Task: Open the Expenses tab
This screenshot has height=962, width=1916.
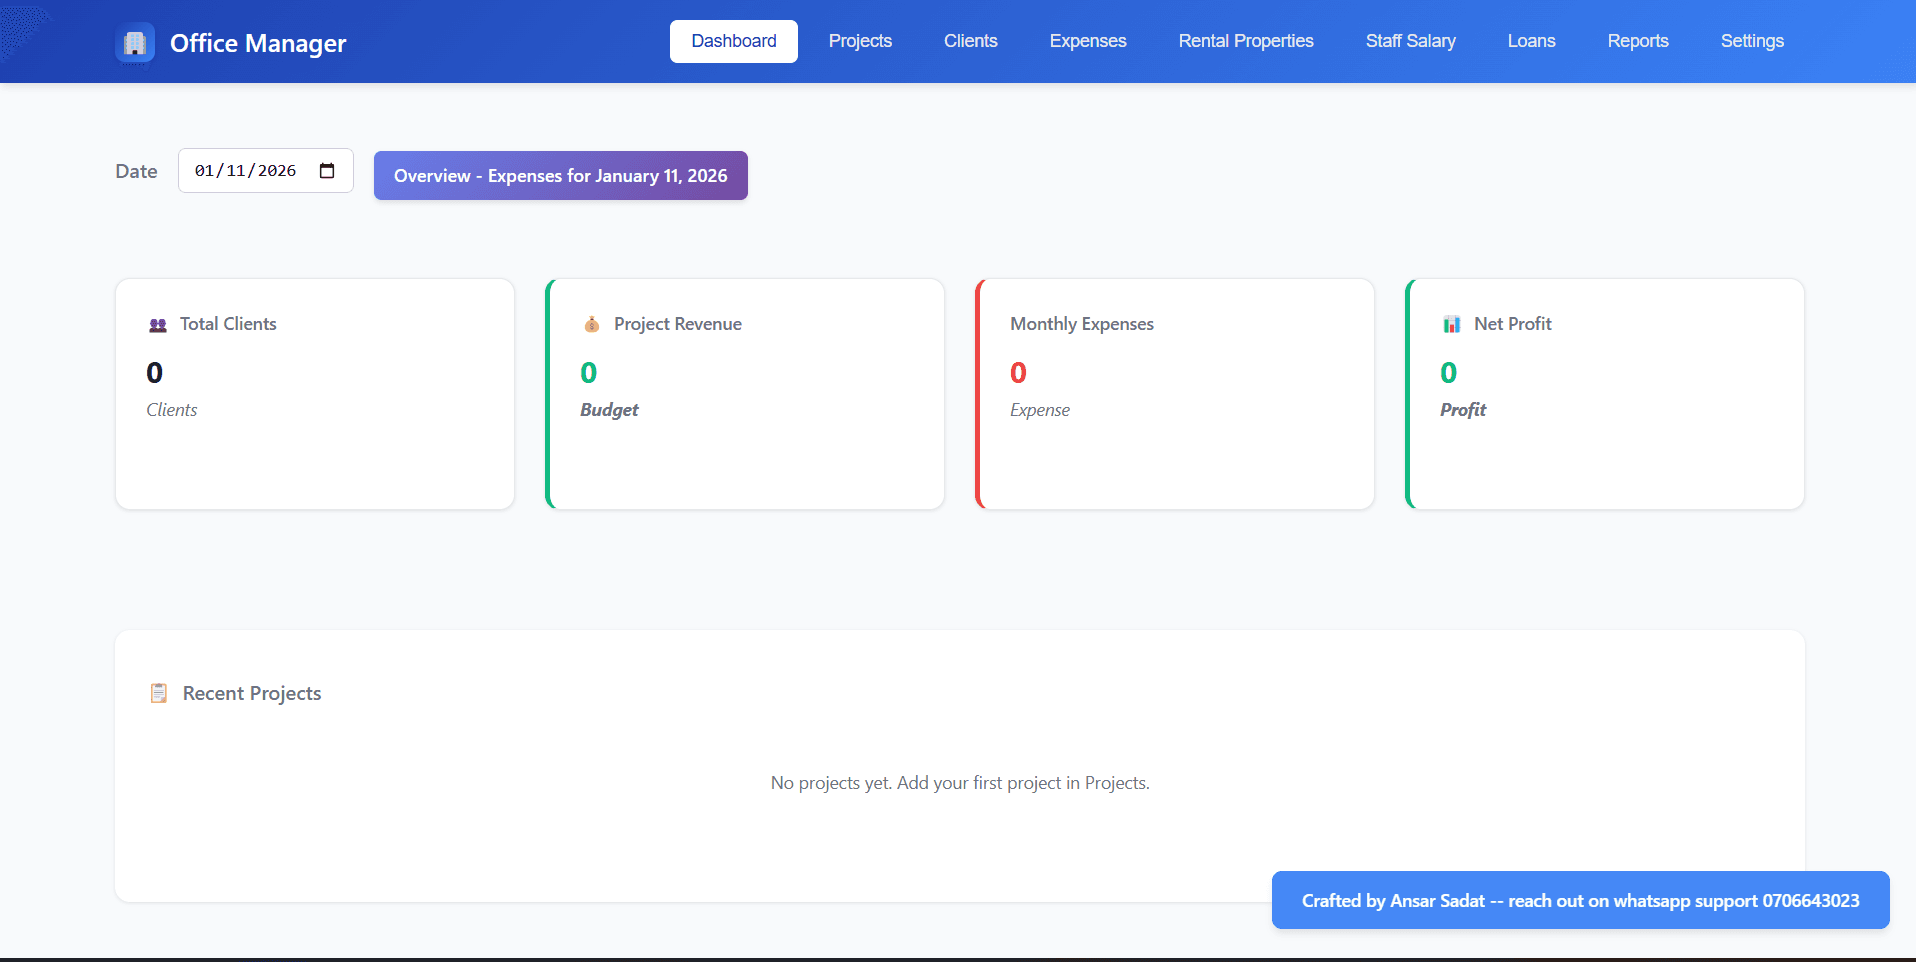Action: tap(1088, 41)
